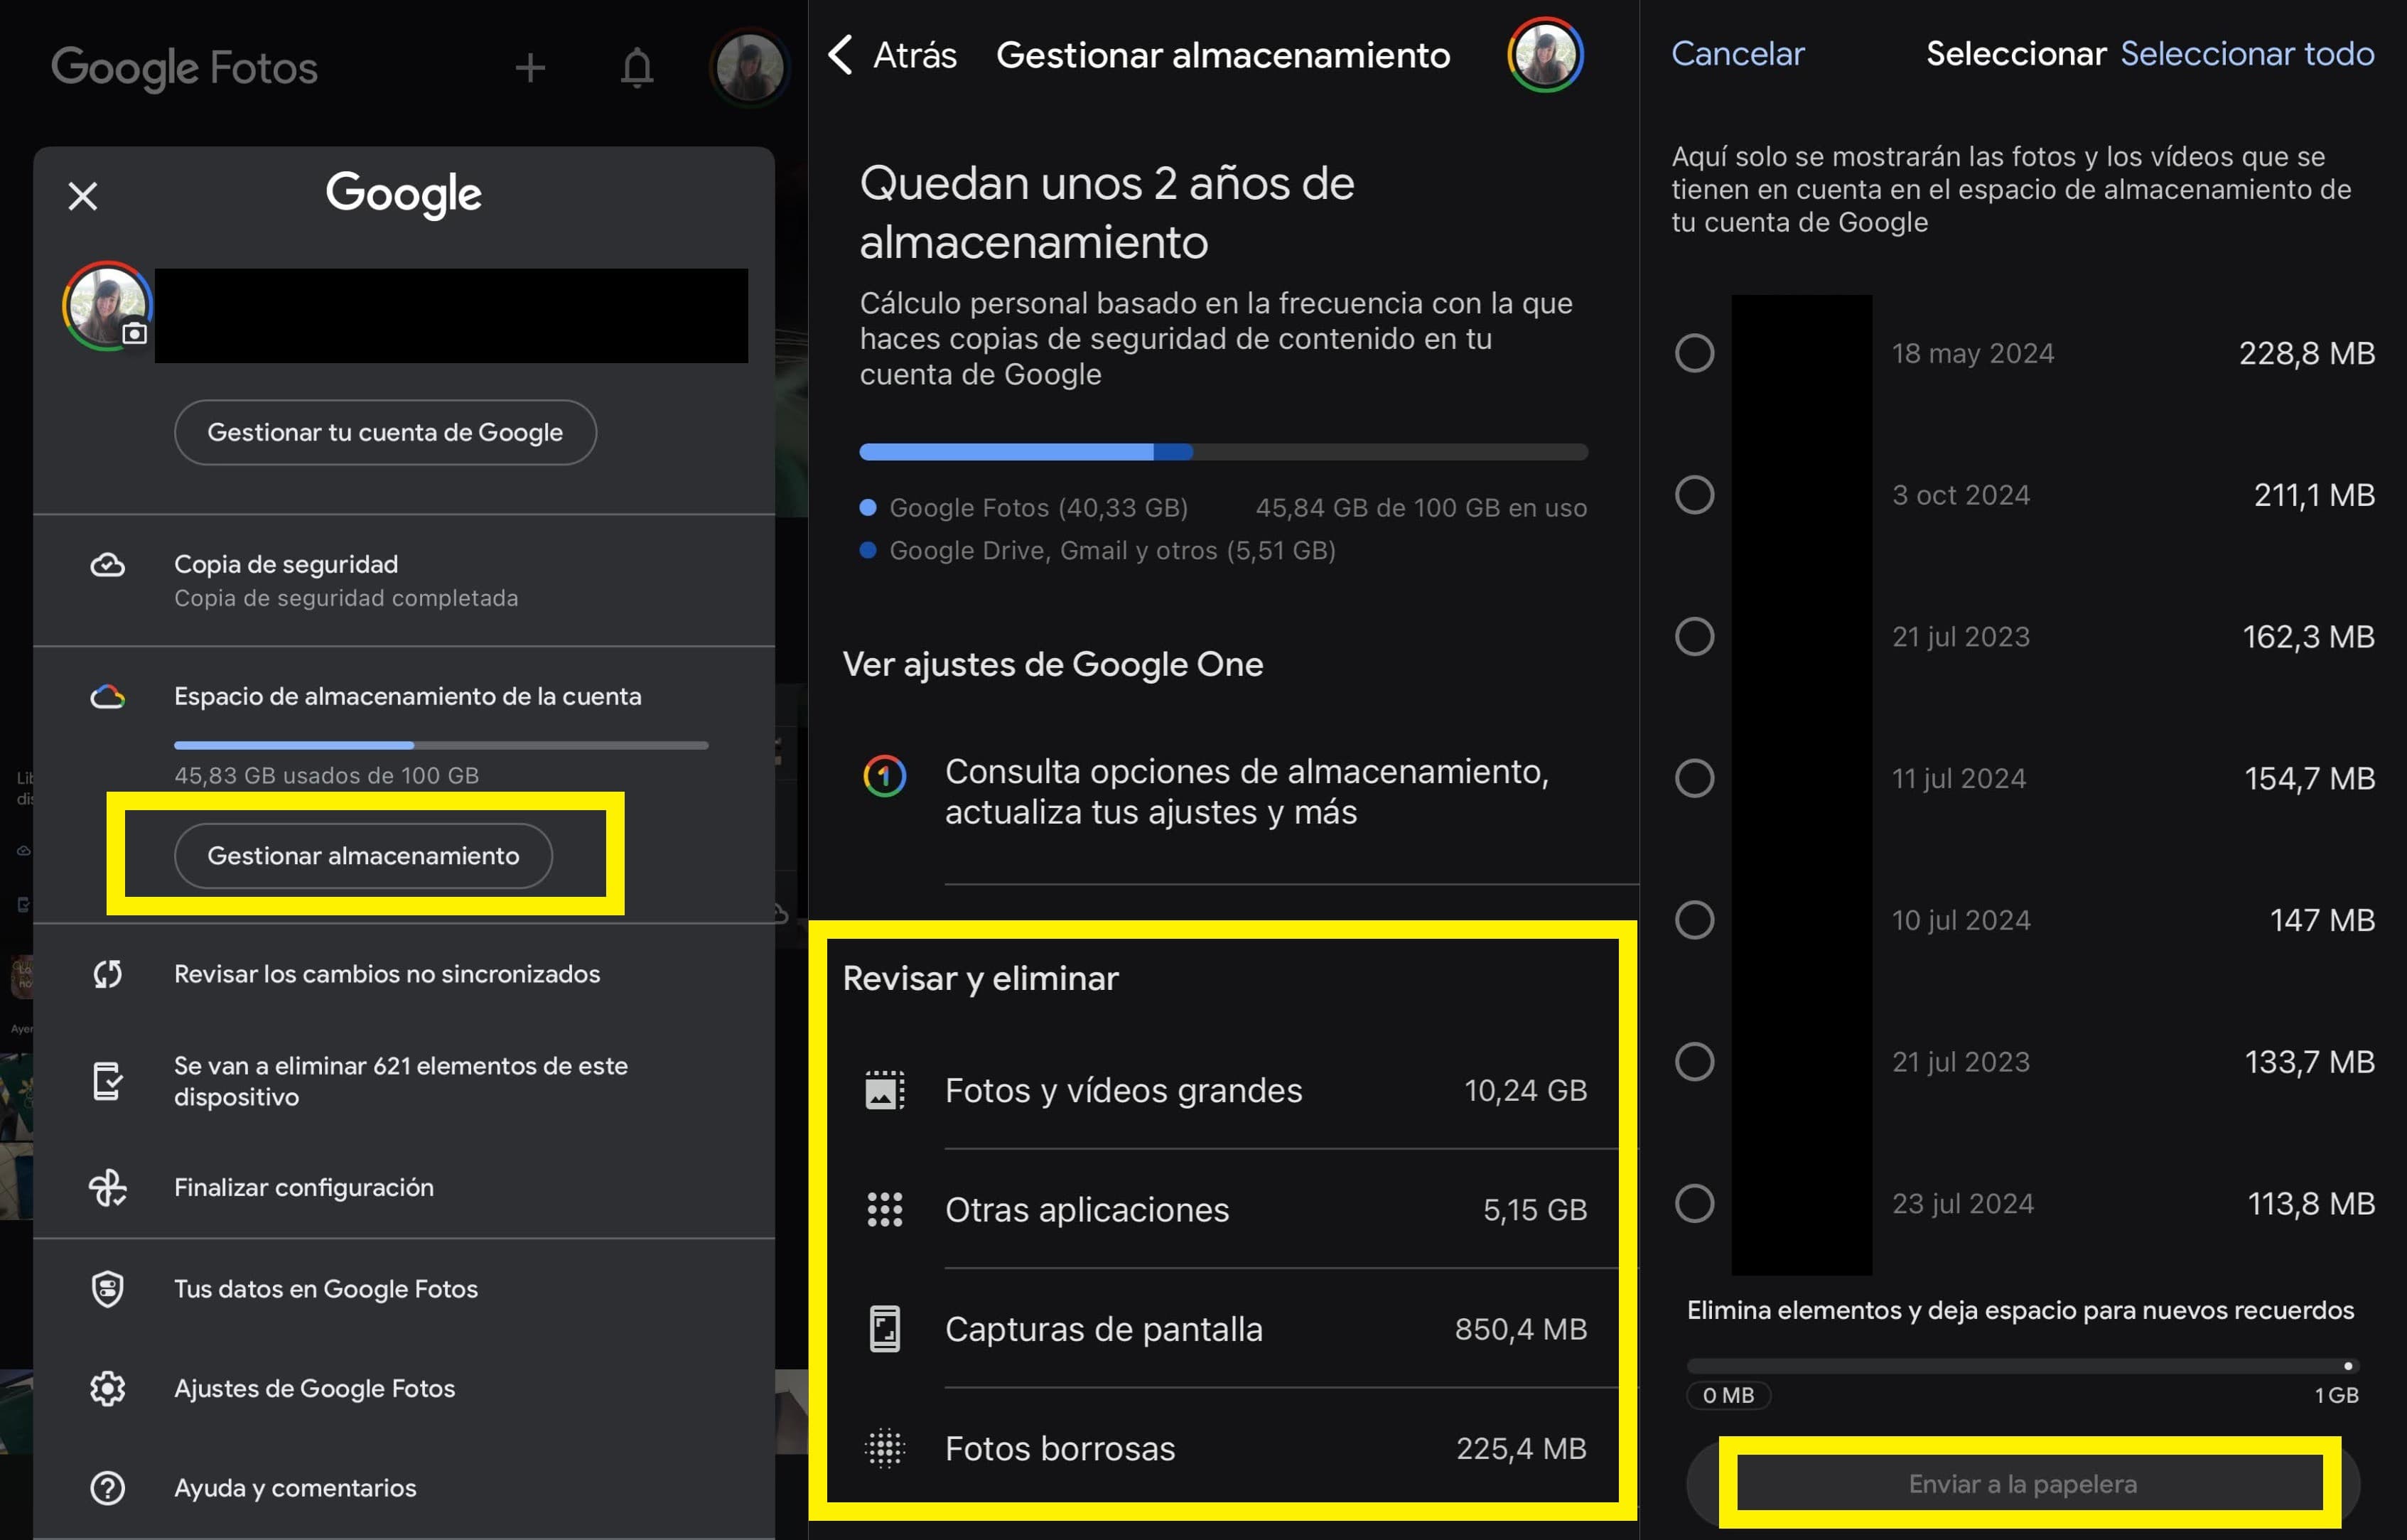Open Ajustes de Google Fotos
2407x1540 pixels.
coord(404,1389)
